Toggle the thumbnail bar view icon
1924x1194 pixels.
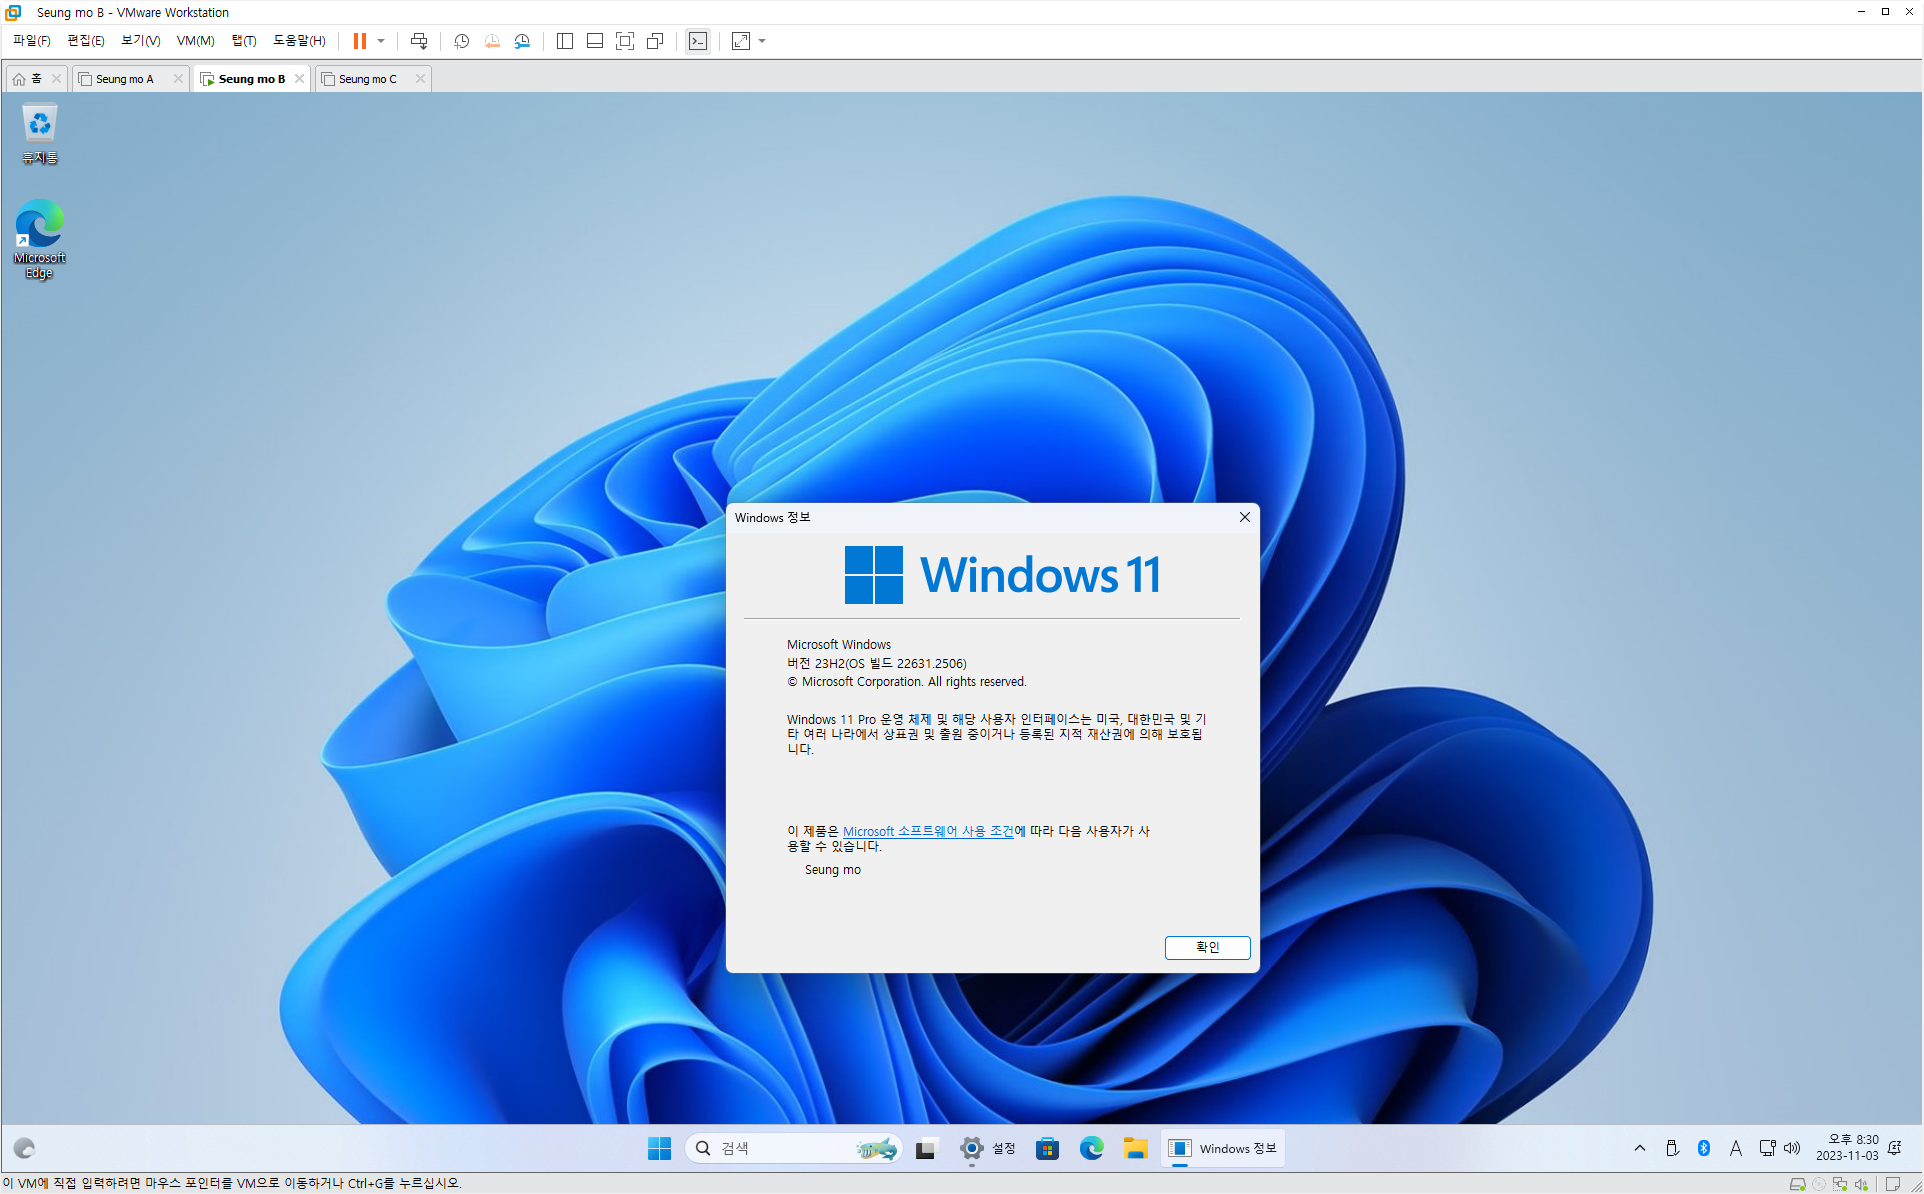(594, 41)
